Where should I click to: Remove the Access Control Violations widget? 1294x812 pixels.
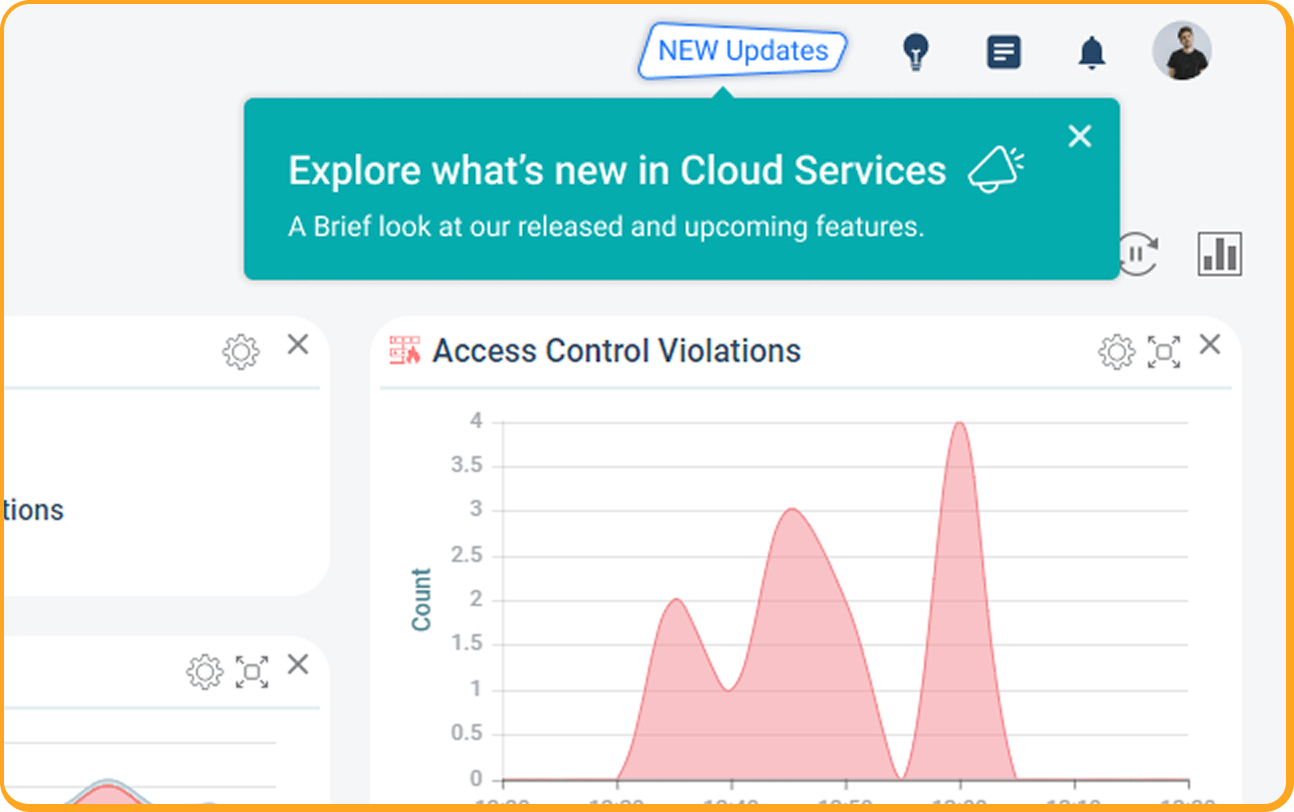pos(1210,345)
